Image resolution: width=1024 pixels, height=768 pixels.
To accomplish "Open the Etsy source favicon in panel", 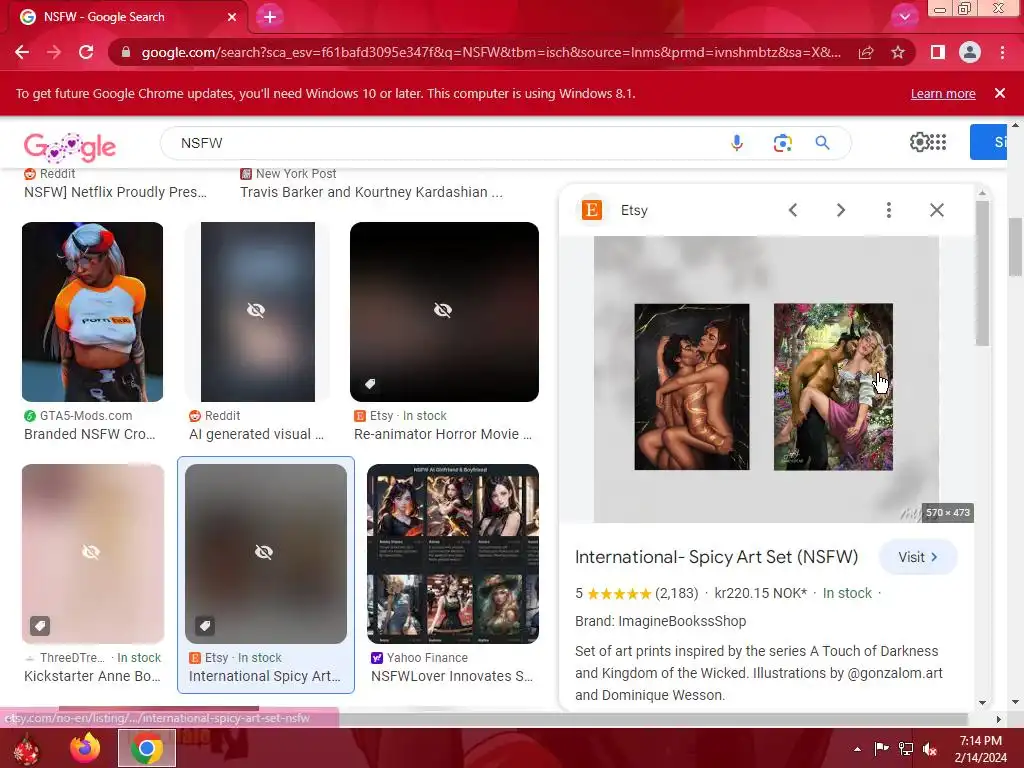I will [592, 210].
